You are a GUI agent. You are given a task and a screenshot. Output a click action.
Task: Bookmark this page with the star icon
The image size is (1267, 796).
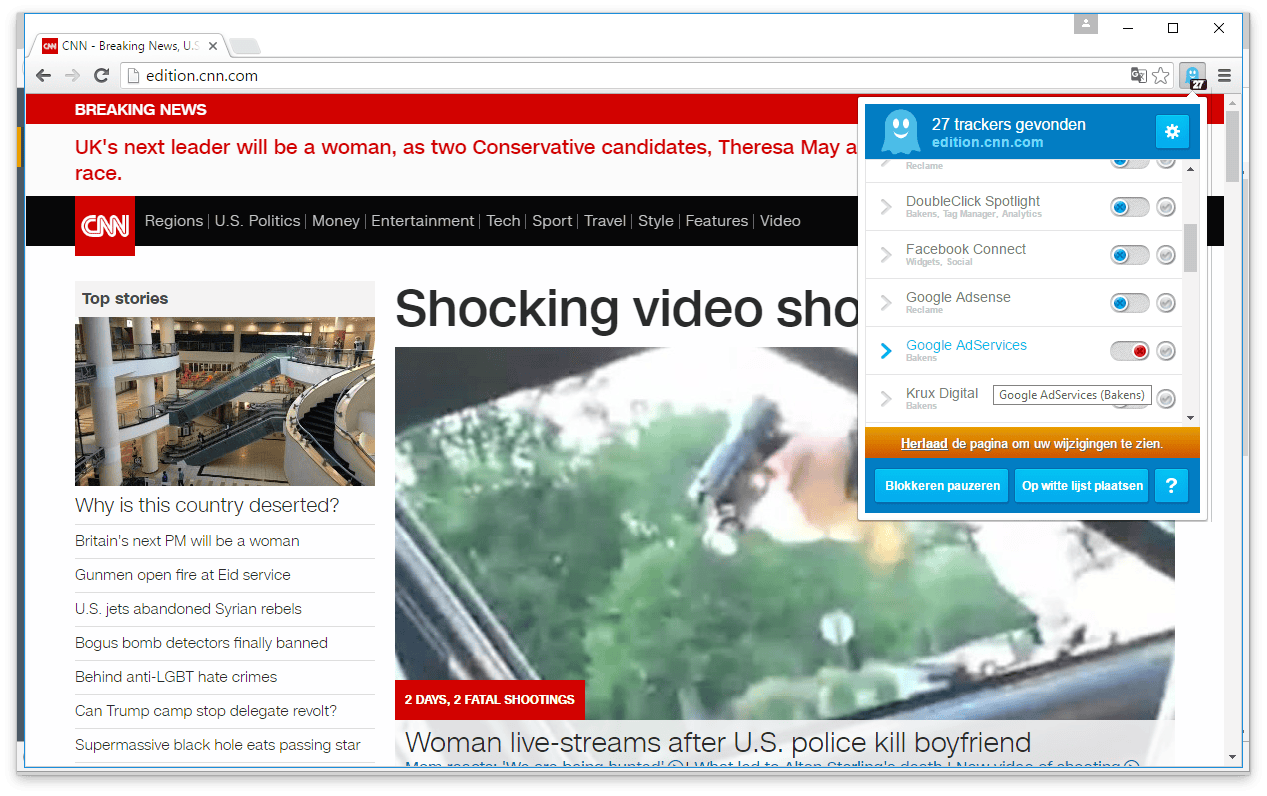click(1160, 76)
